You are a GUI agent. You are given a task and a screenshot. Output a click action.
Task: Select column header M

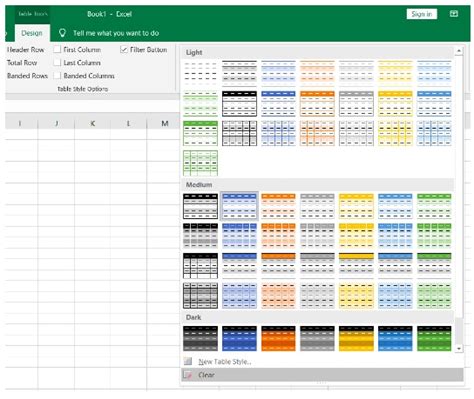point(165,124)
